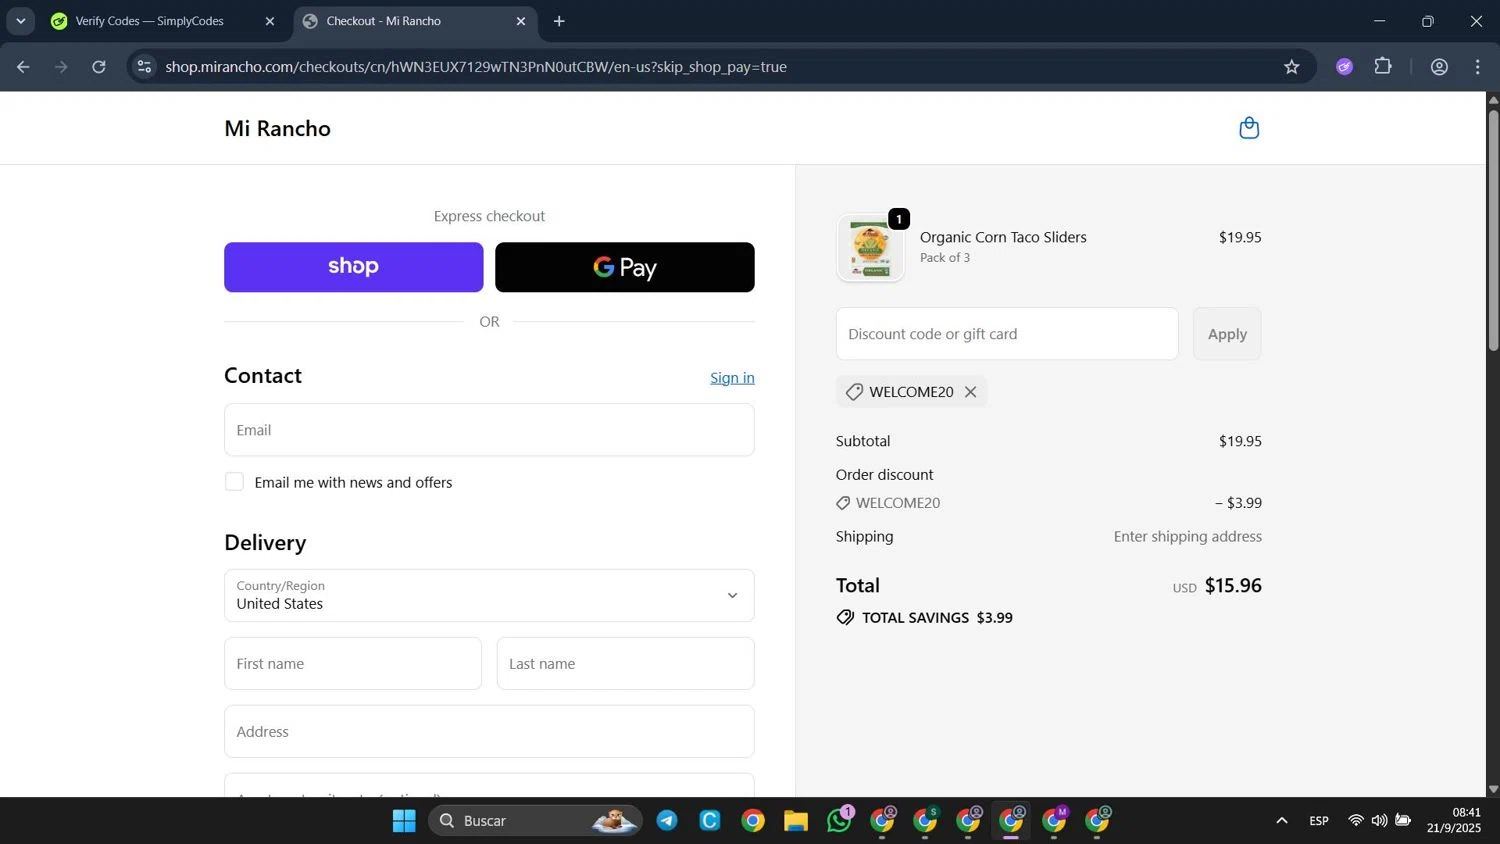This screenshot has width=1500, height=844.
Task: Click the taskbar Buscar search box
Action: (x=535, y=821)
